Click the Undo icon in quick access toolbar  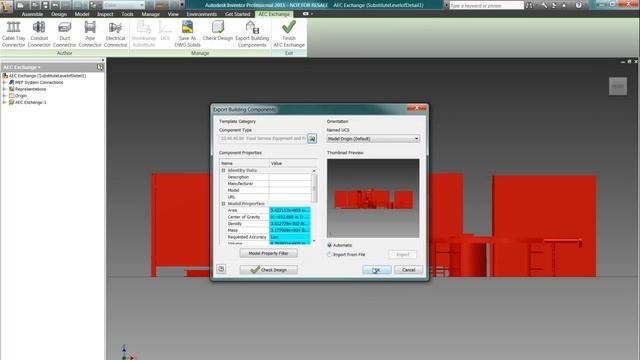coord(56,5)
